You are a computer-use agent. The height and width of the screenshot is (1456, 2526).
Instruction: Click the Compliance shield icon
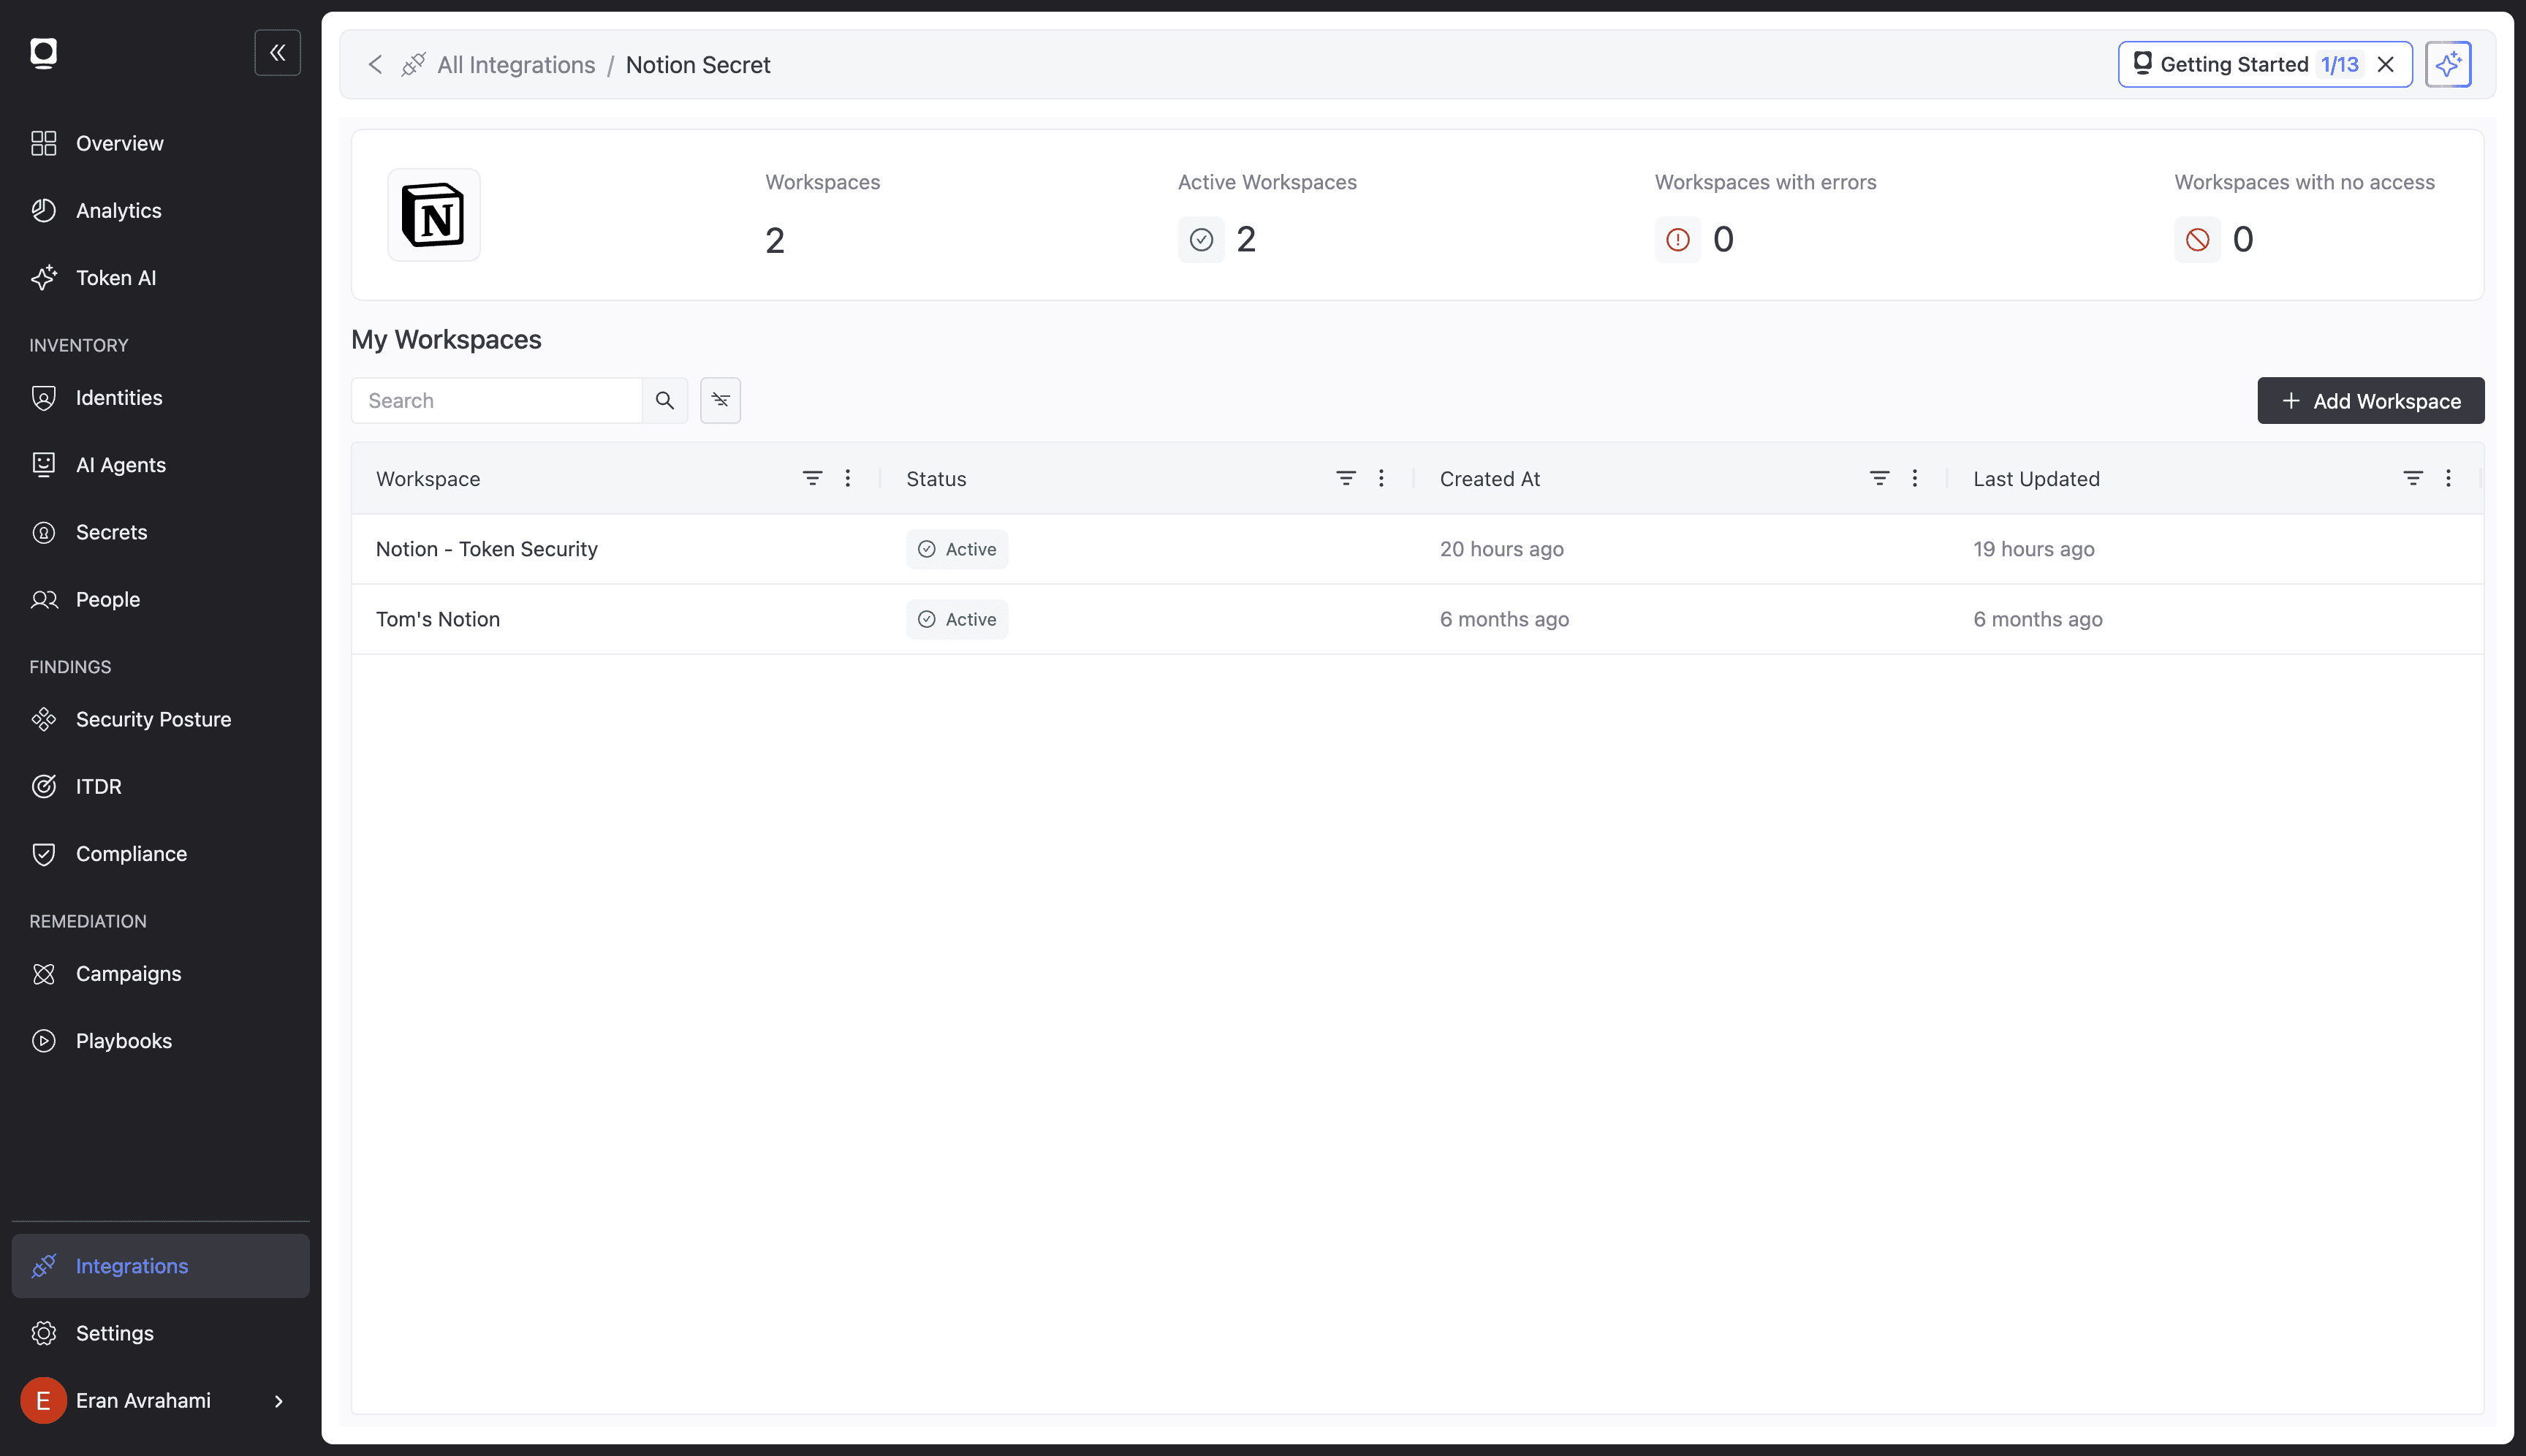44,853
